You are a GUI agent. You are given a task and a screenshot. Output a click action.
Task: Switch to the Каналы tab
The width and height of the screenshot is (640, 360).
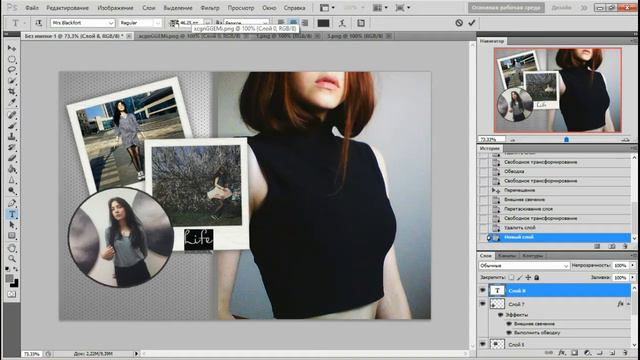(x=507, y=256)
